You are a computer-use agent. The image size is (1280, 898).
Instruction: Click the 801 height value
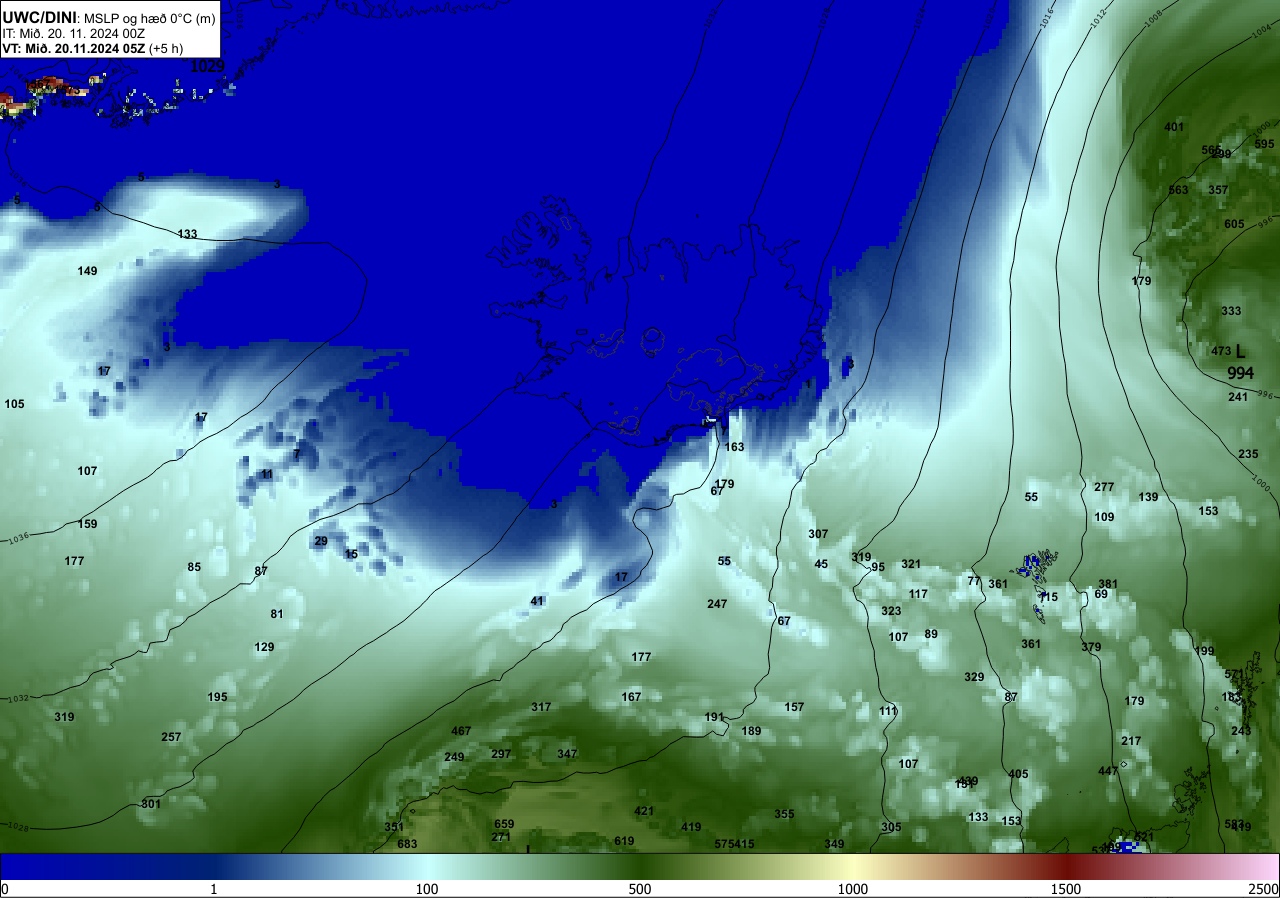pyautogui.click(x=151, y=804)
